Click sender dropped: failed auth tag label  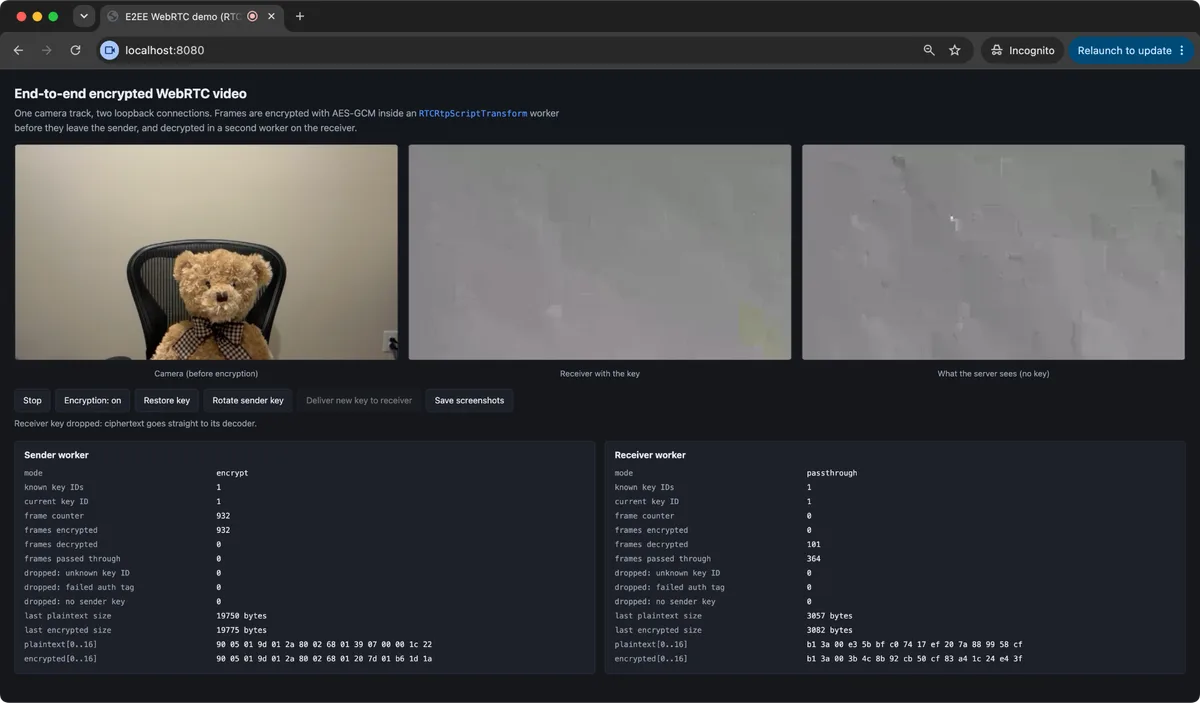tap(79, 587)
